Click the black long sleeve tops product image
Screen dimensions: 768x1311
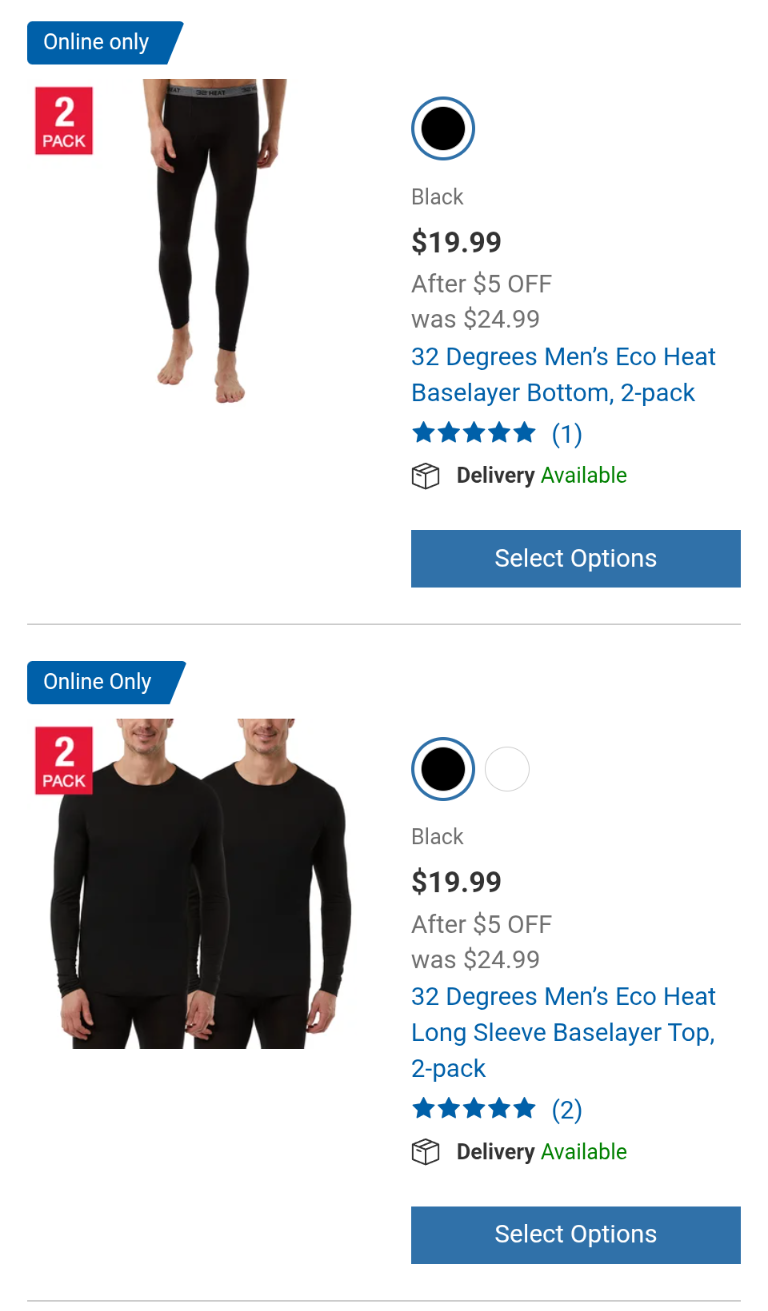coord(200,884)
